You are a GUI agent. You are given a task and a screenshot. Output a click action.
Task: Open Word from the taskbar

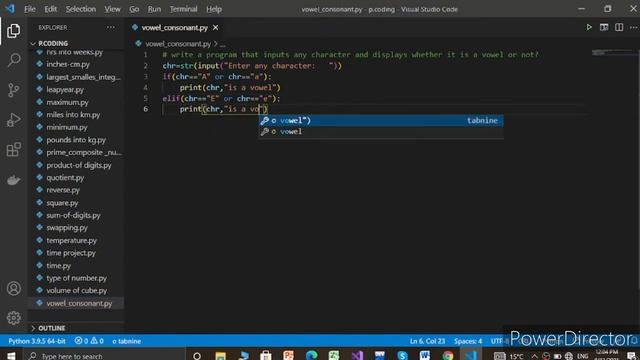pos(424,356)
